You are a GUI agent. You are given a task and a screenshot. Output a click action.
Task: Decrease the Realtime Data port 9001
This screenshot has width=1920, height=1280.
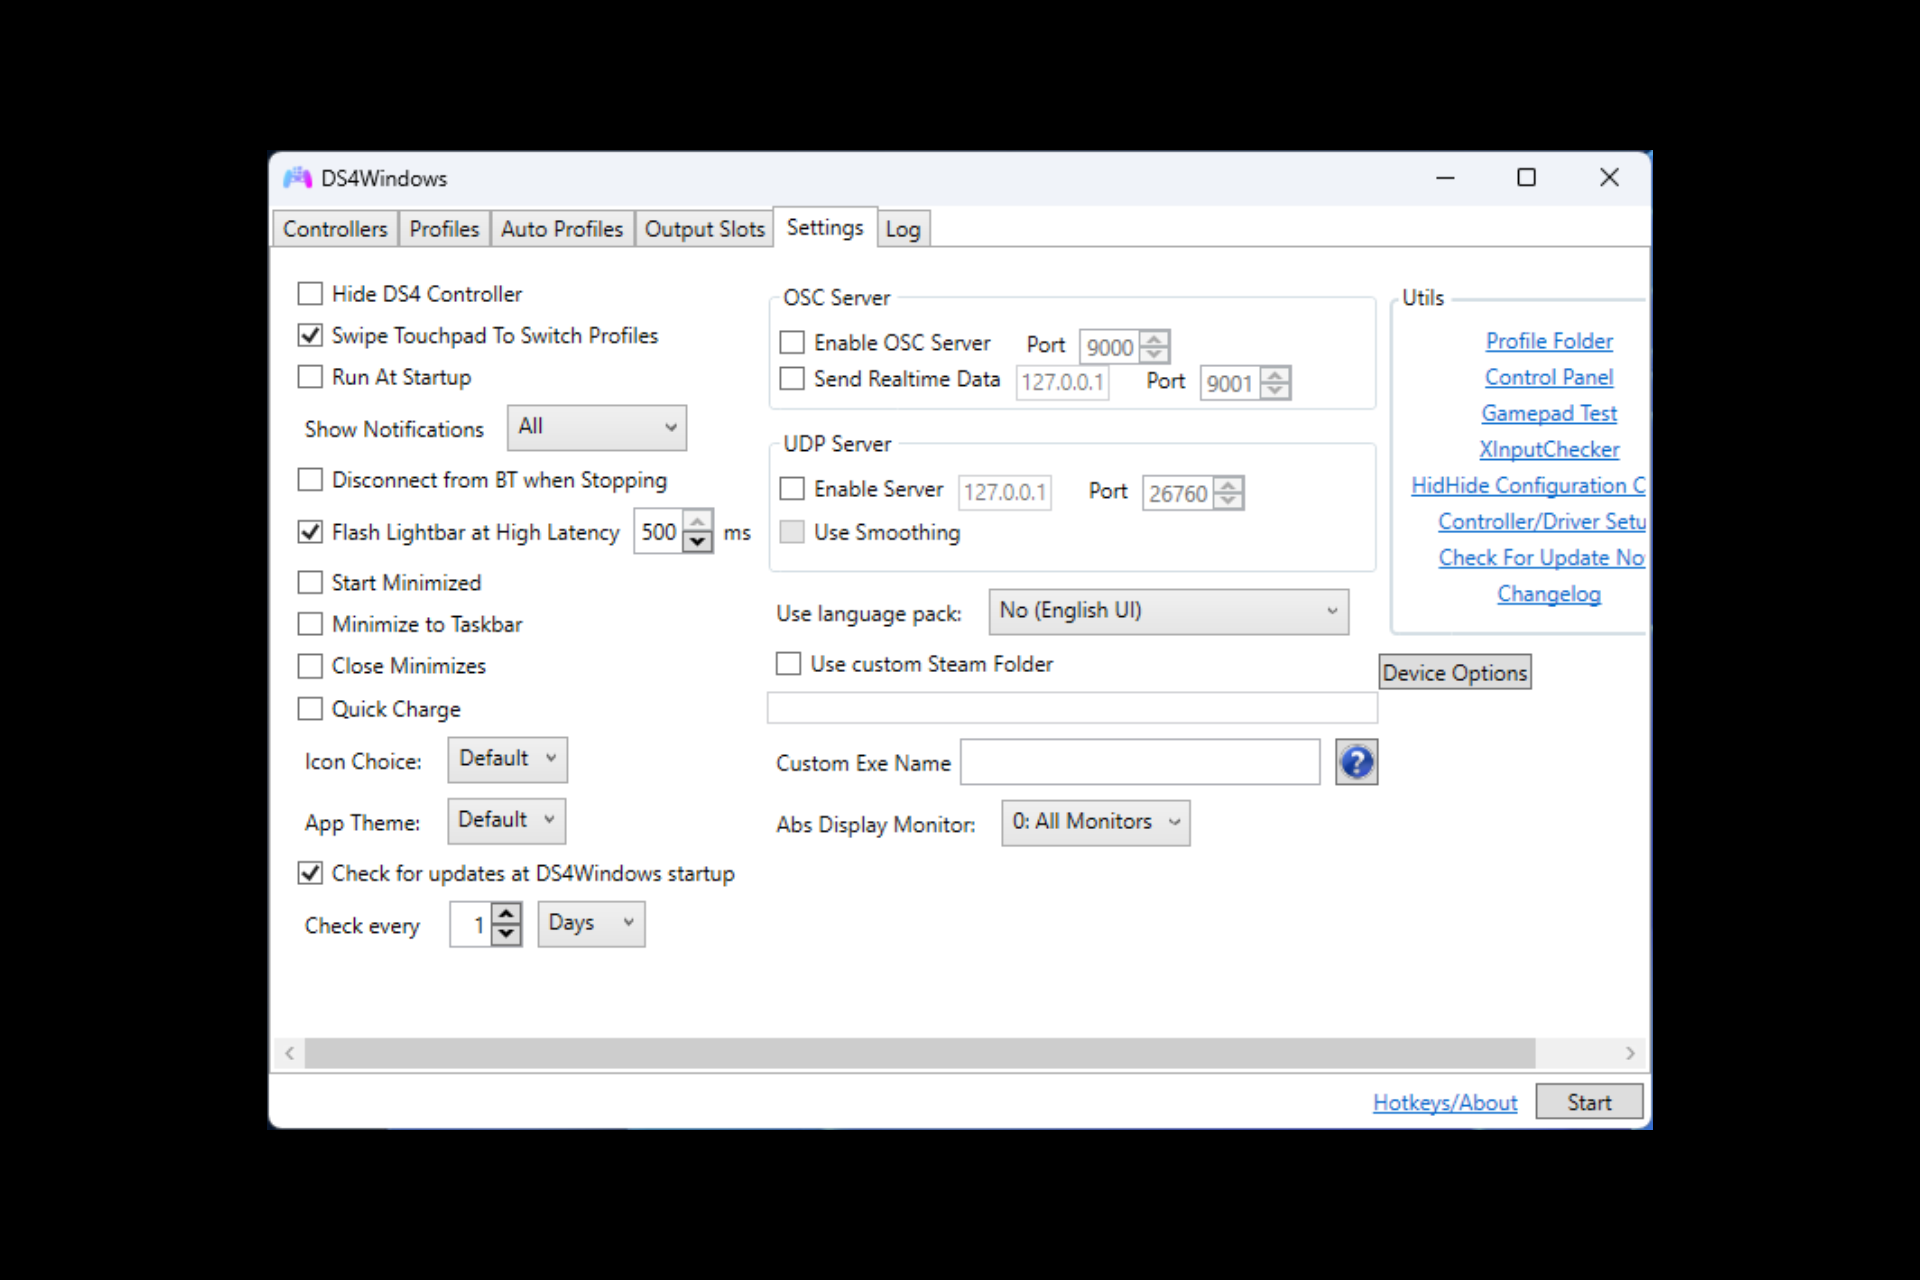click(1275, 391)
